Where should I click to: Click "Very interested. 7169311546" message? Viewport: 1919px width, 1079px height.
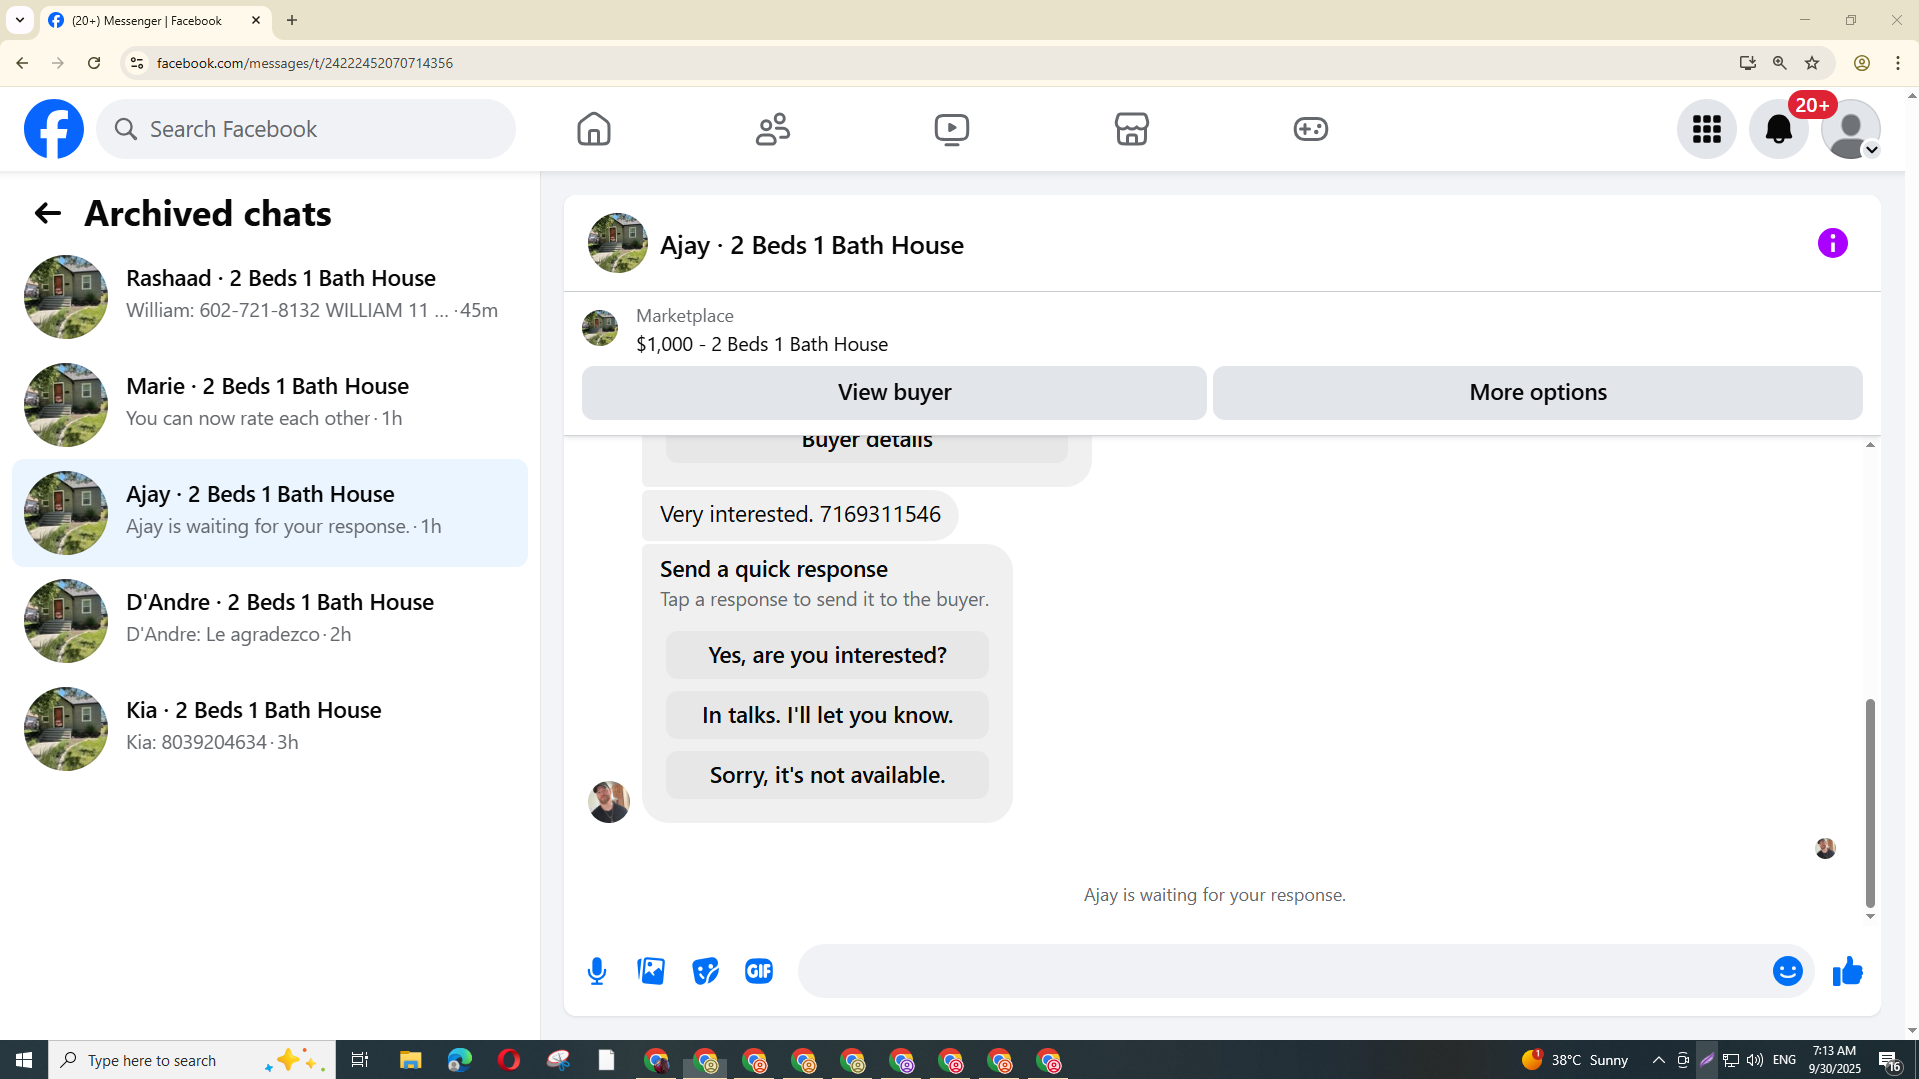click(800, 514)
